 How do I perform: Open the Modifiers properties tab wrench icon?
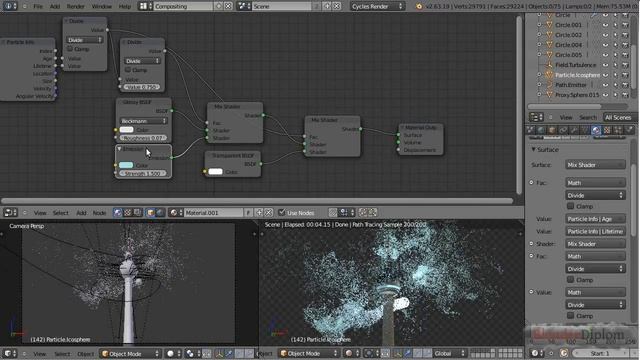click(x=574, y=130)
